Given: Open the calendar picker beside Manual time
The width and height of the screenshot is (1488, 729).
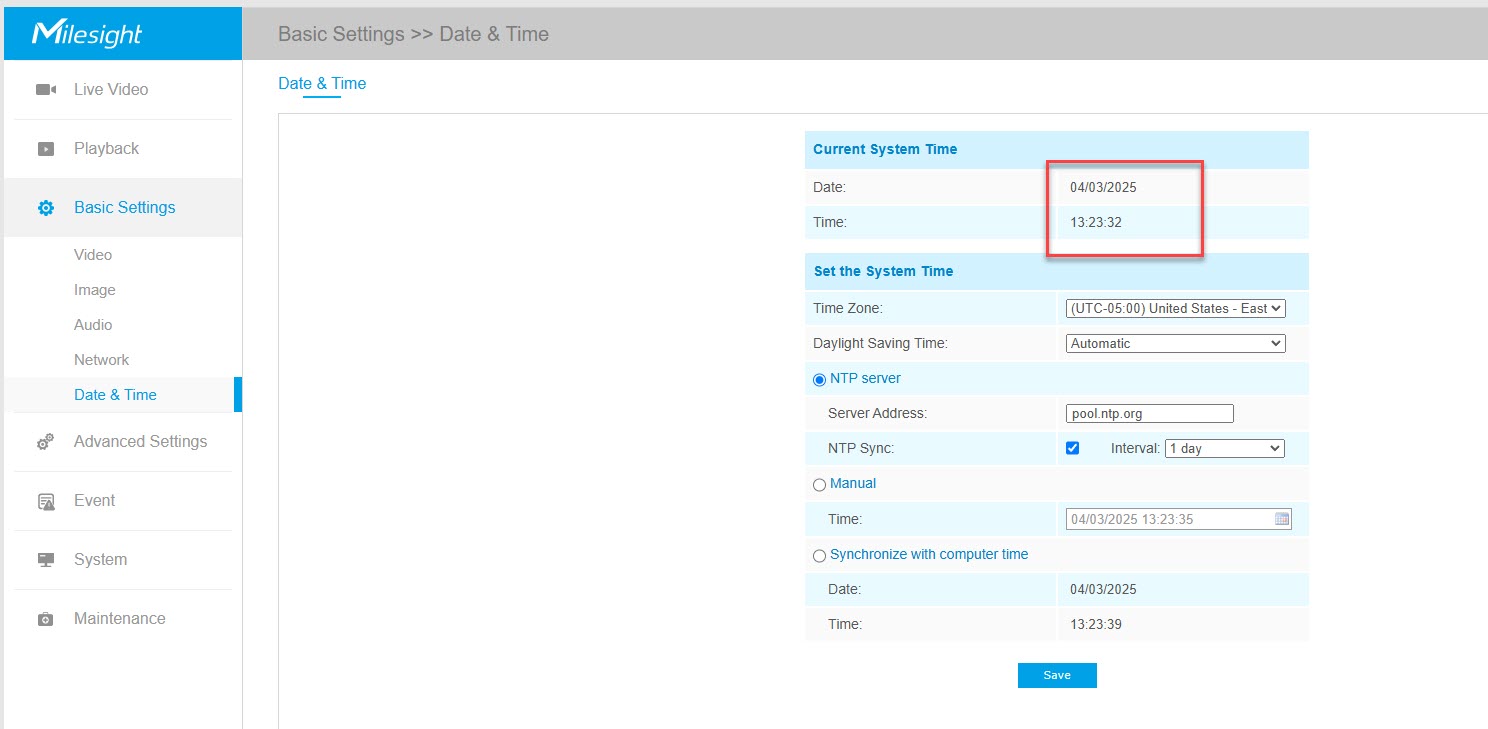Looking at the screenshot, I should pyautogui.click(x=1283, y=518).
